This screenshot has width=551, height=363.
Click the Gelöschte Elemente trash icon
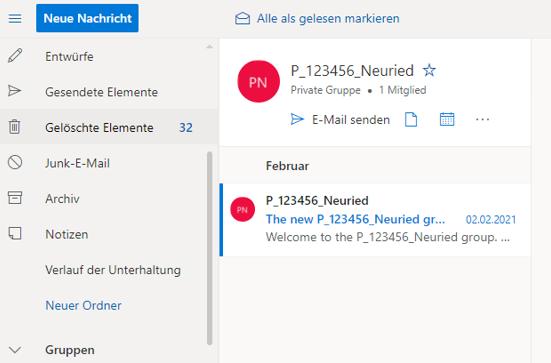[x=15, y=127]
